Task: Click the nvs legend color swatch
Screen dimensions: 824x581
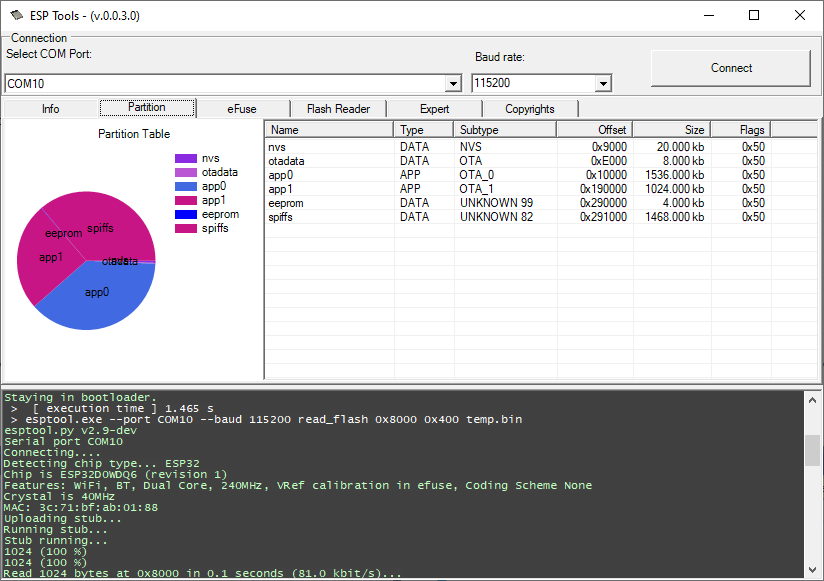Action: point(186,158)
